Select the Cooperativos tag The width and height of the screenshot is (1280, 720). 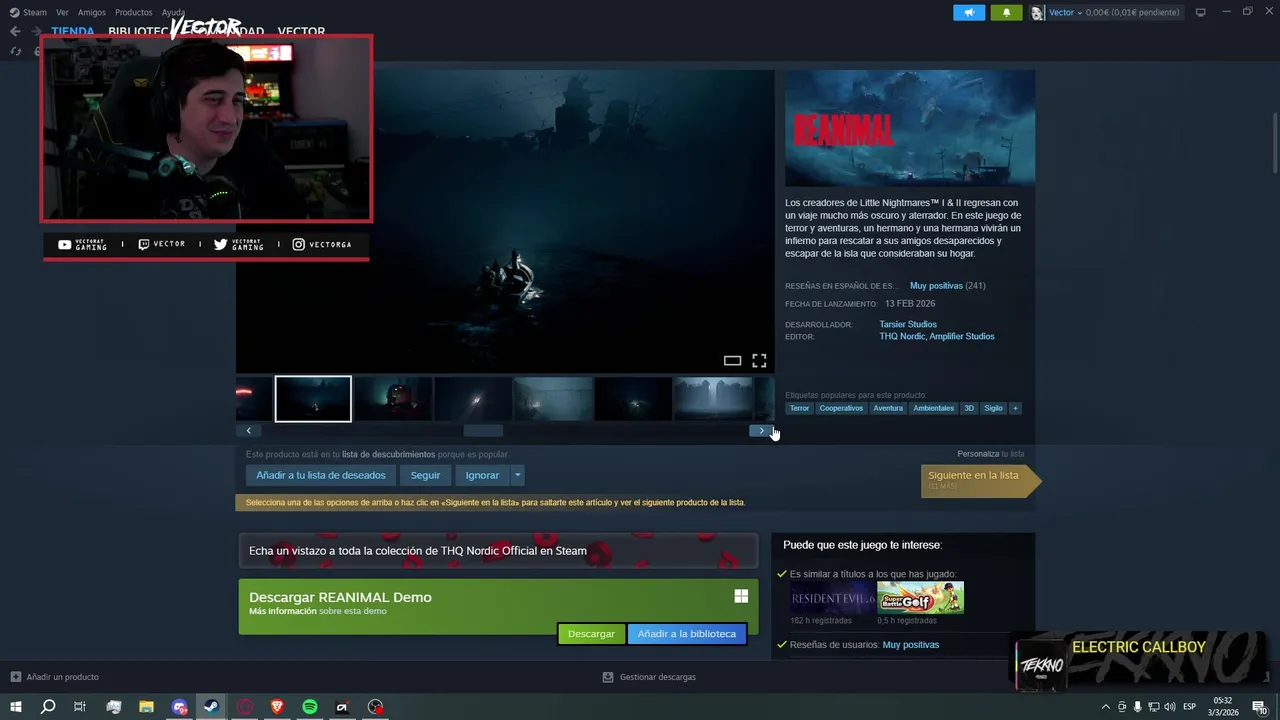pyautogui.click(x=841, y=408)
